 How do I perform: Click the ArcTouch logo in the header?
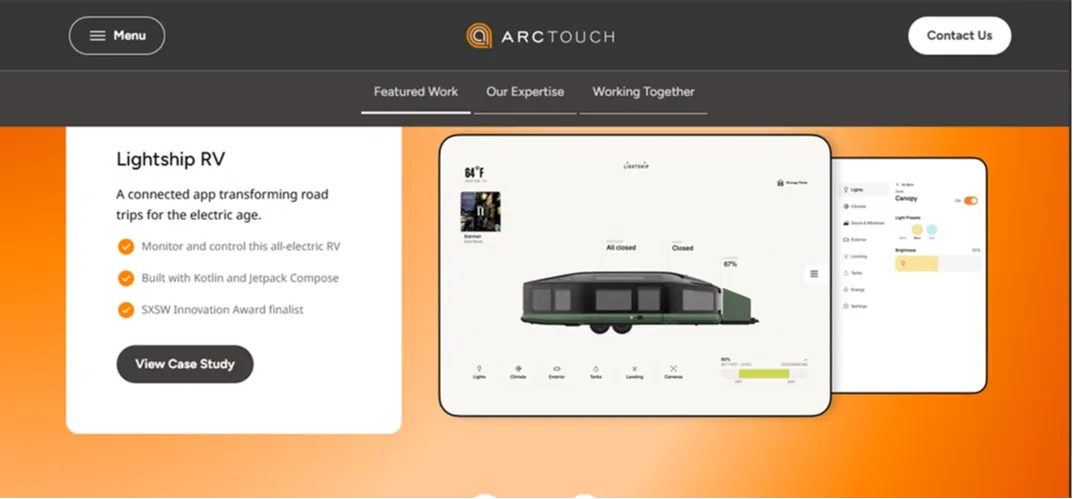[540, 36]
